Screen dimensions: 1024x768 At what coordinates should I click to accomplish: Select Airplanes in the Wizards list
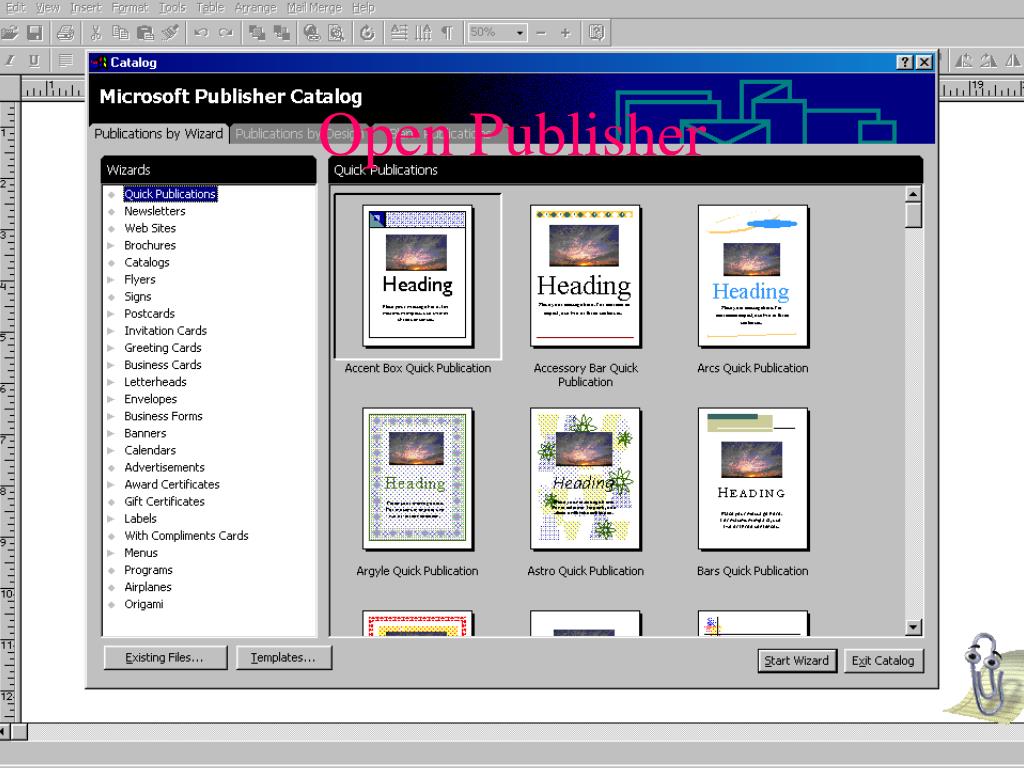coord(148,587)
